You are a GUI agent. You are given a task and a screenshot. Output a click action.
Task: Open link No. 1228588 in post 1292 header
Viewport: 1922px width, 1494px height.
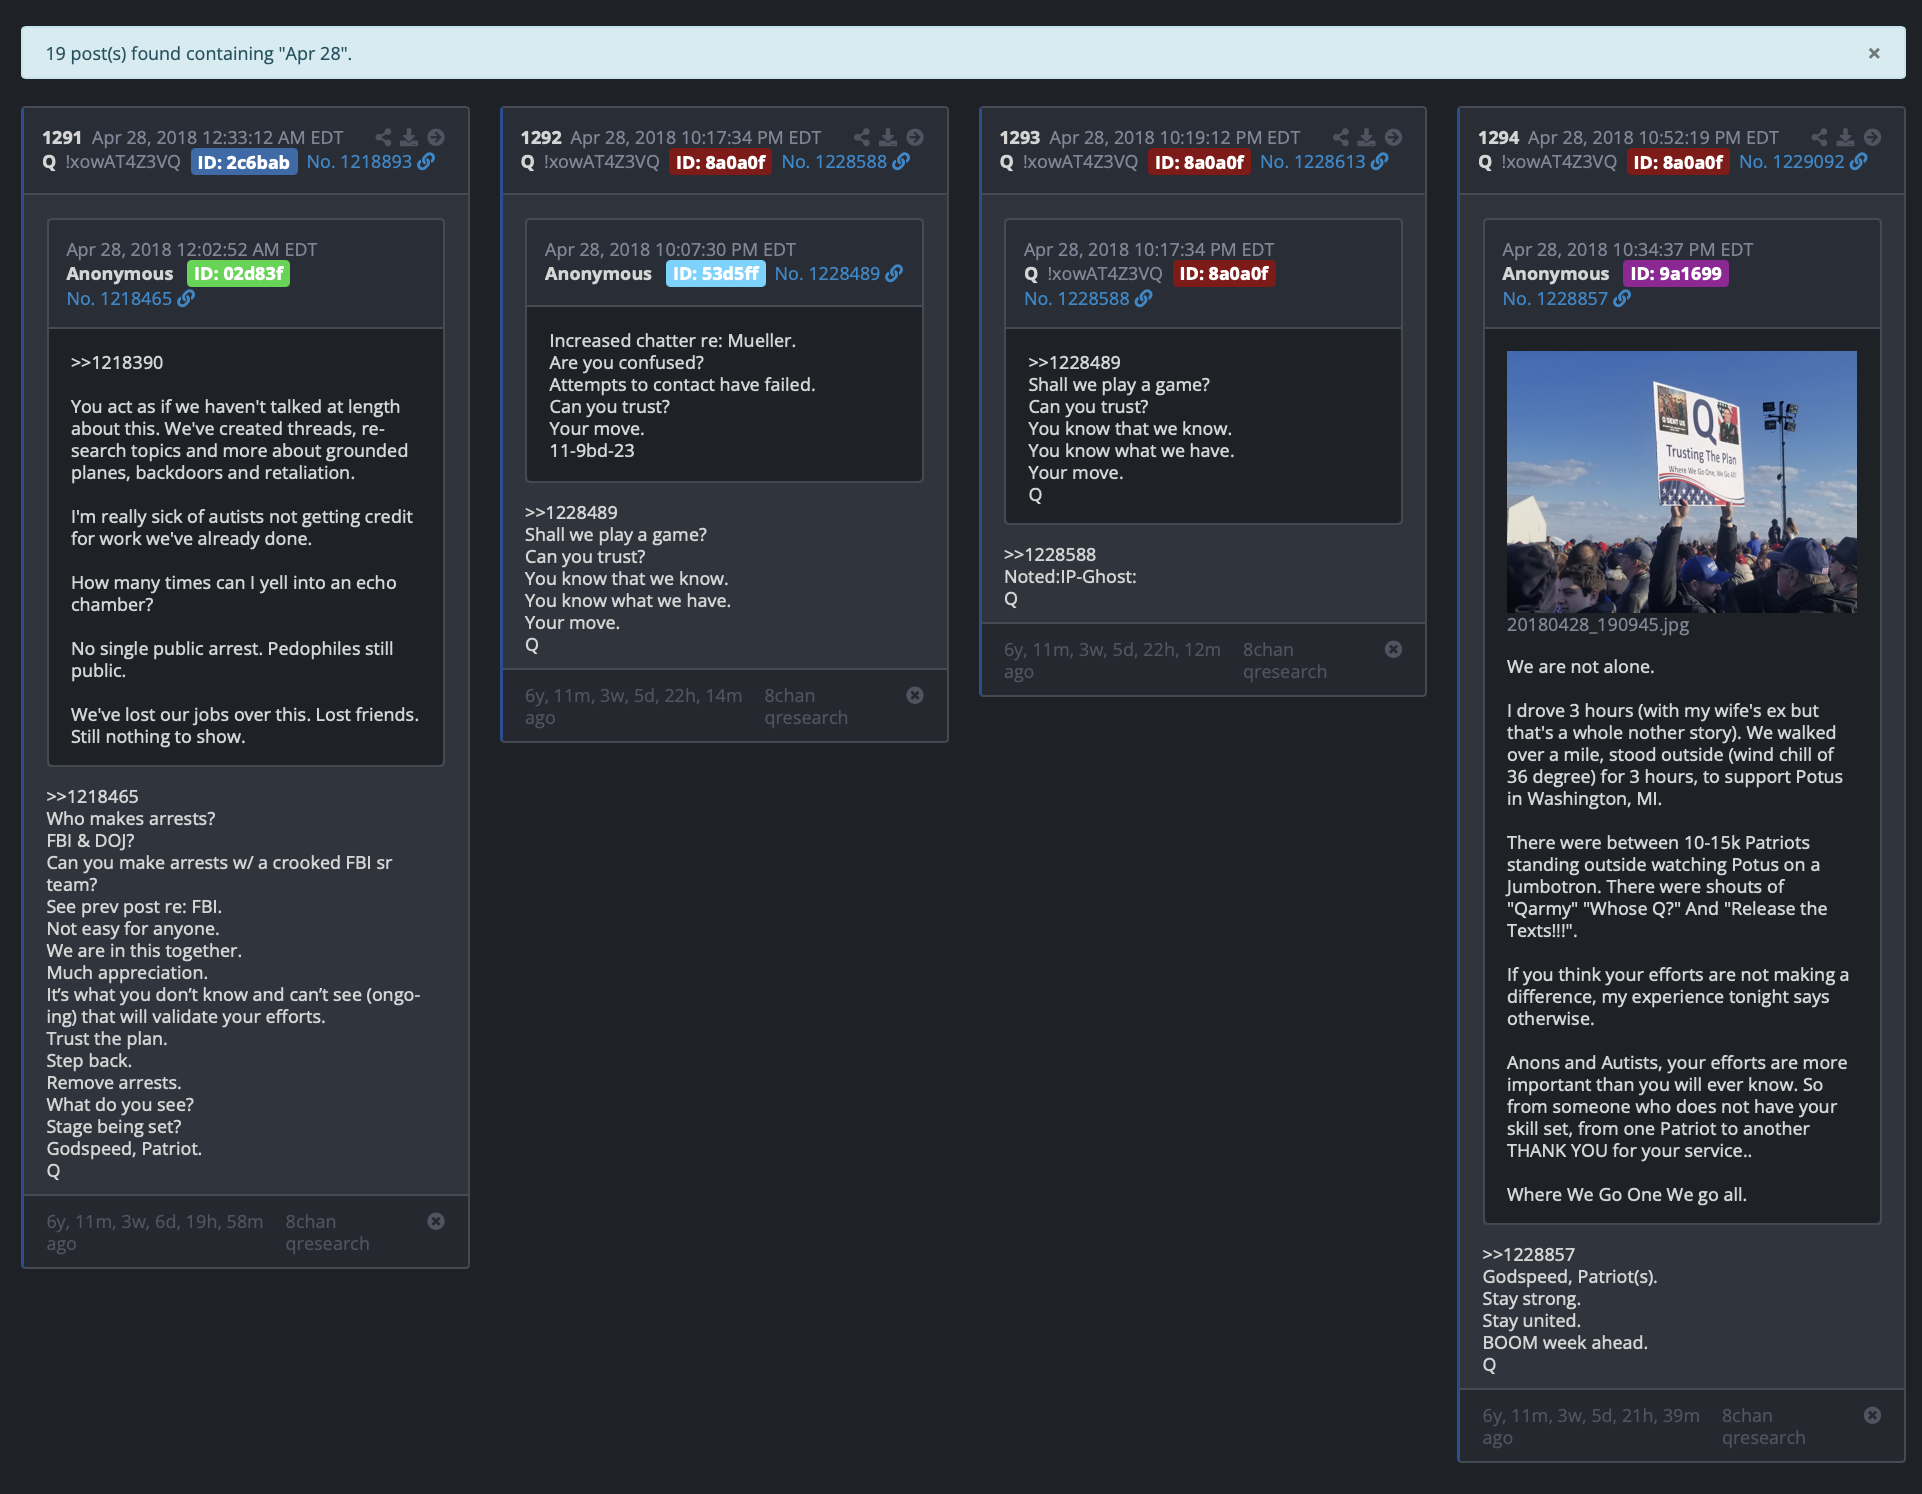tap(845, 162)
